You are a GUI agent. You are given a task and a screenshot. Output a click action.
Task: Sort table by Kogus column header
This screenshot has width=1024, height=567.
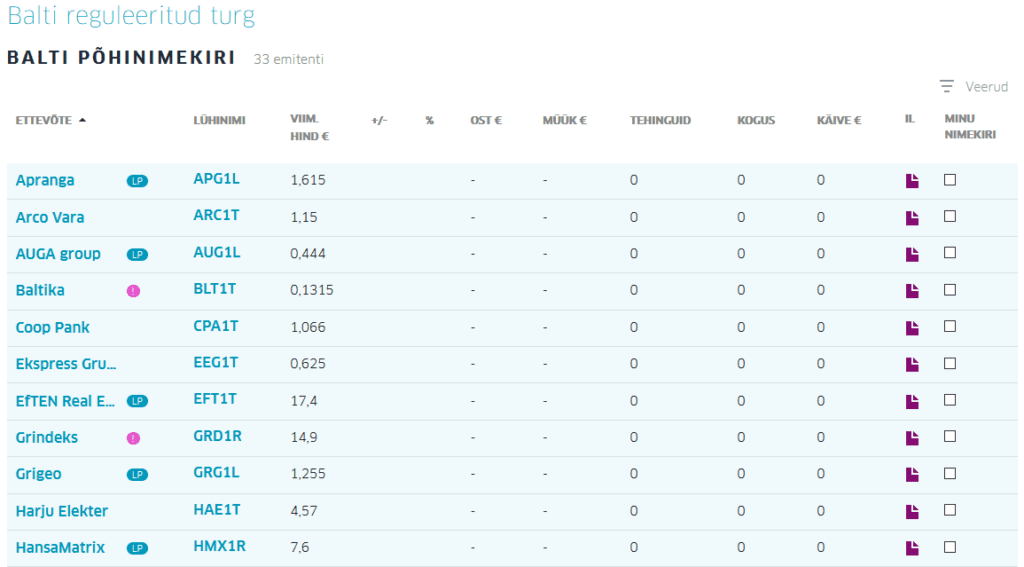click(x=756, y=120)
